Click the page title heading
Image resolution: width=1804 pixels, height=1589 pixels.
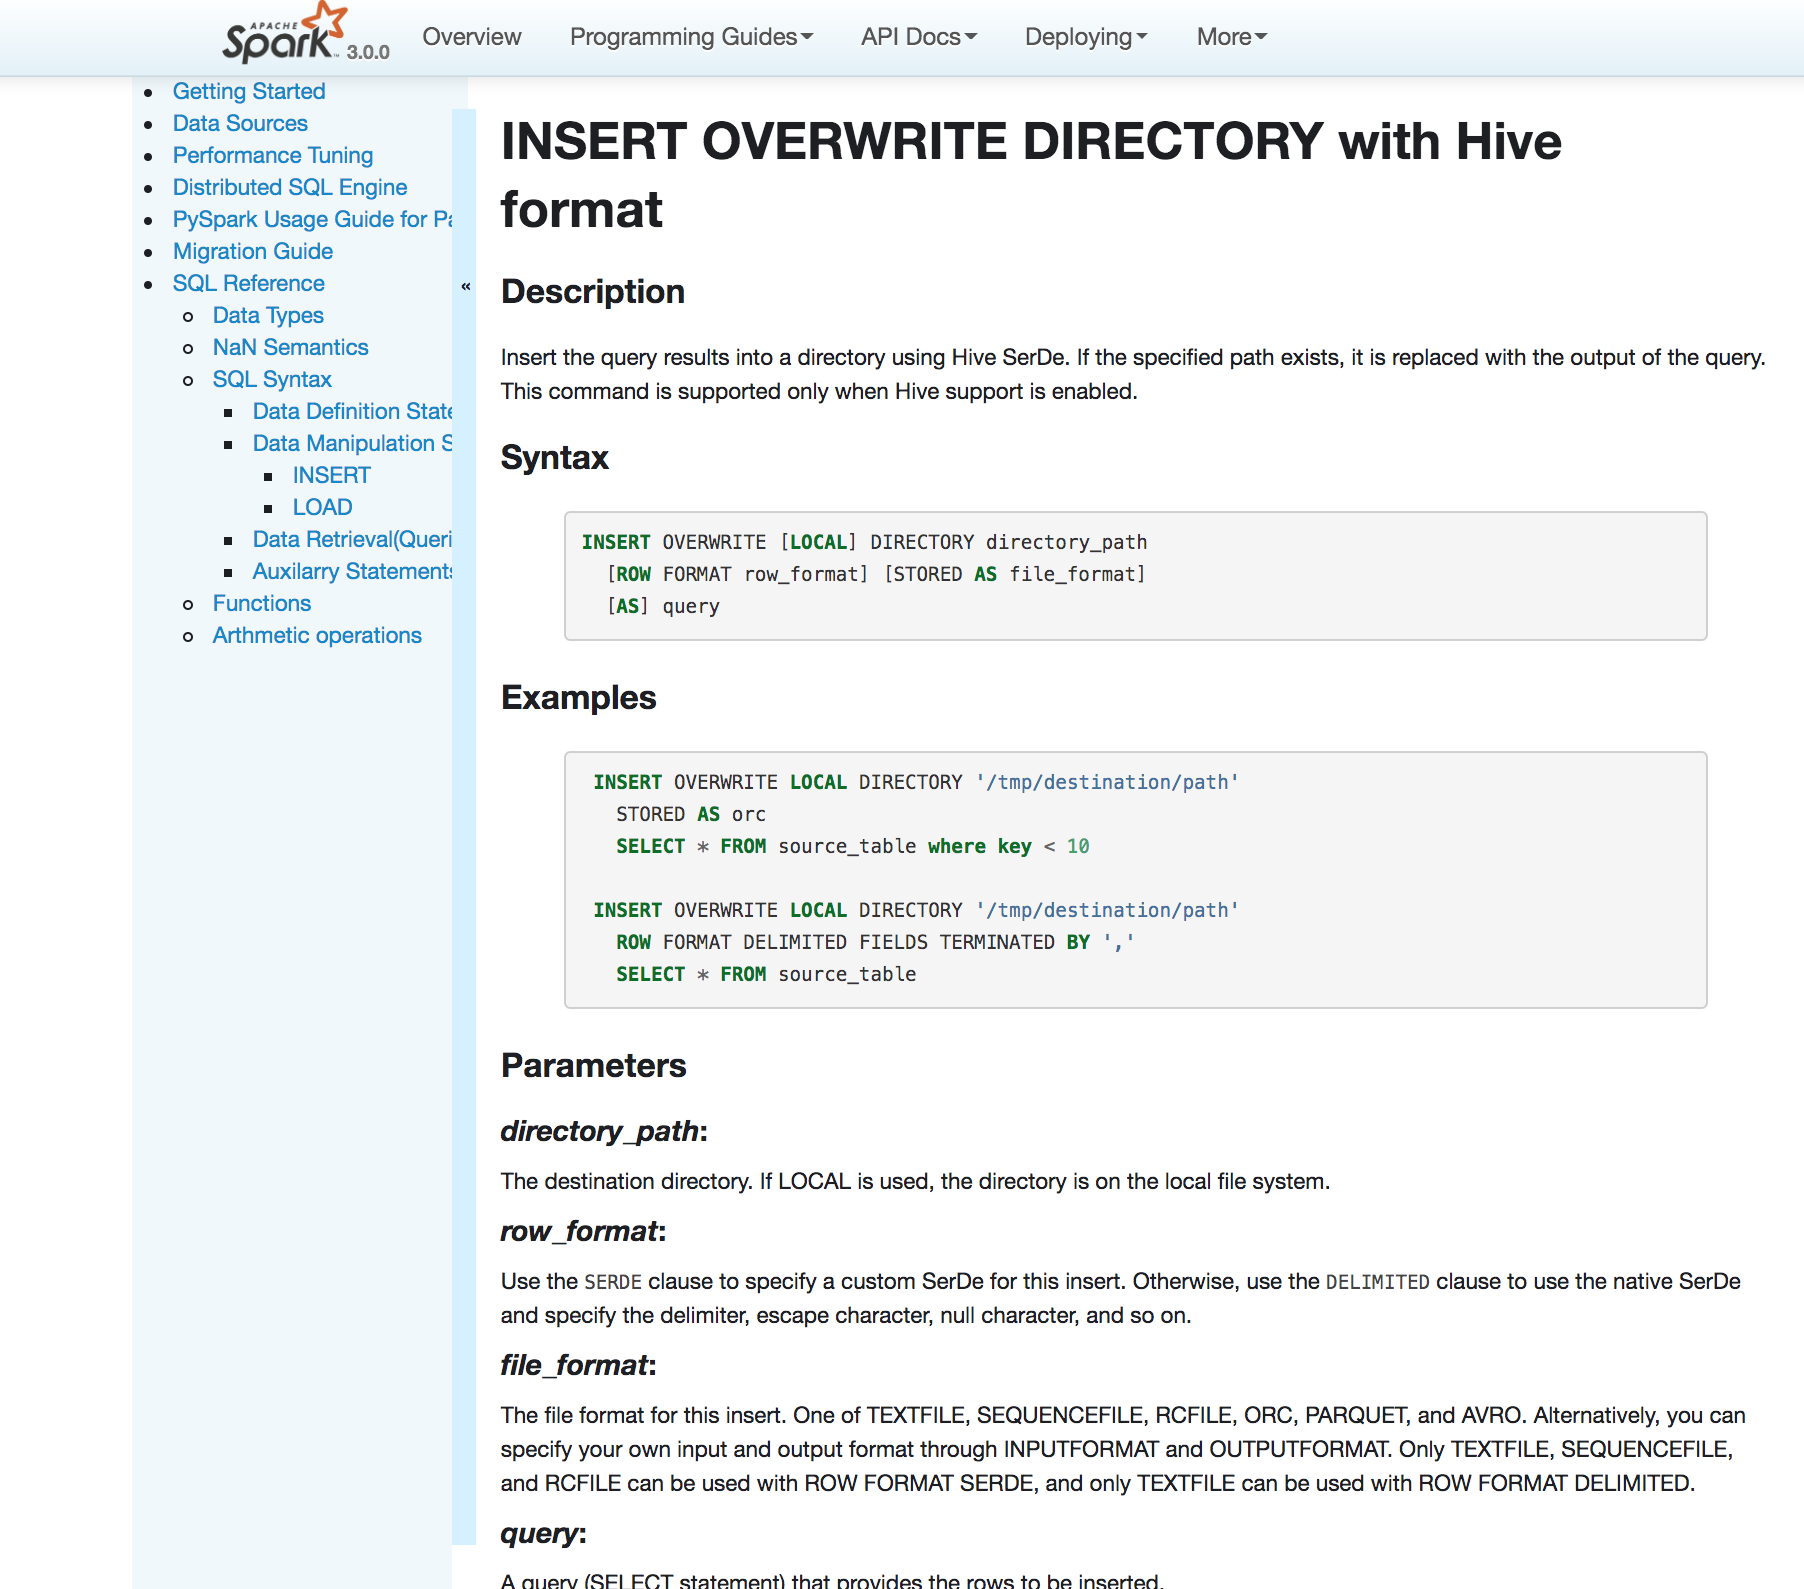1031,175
